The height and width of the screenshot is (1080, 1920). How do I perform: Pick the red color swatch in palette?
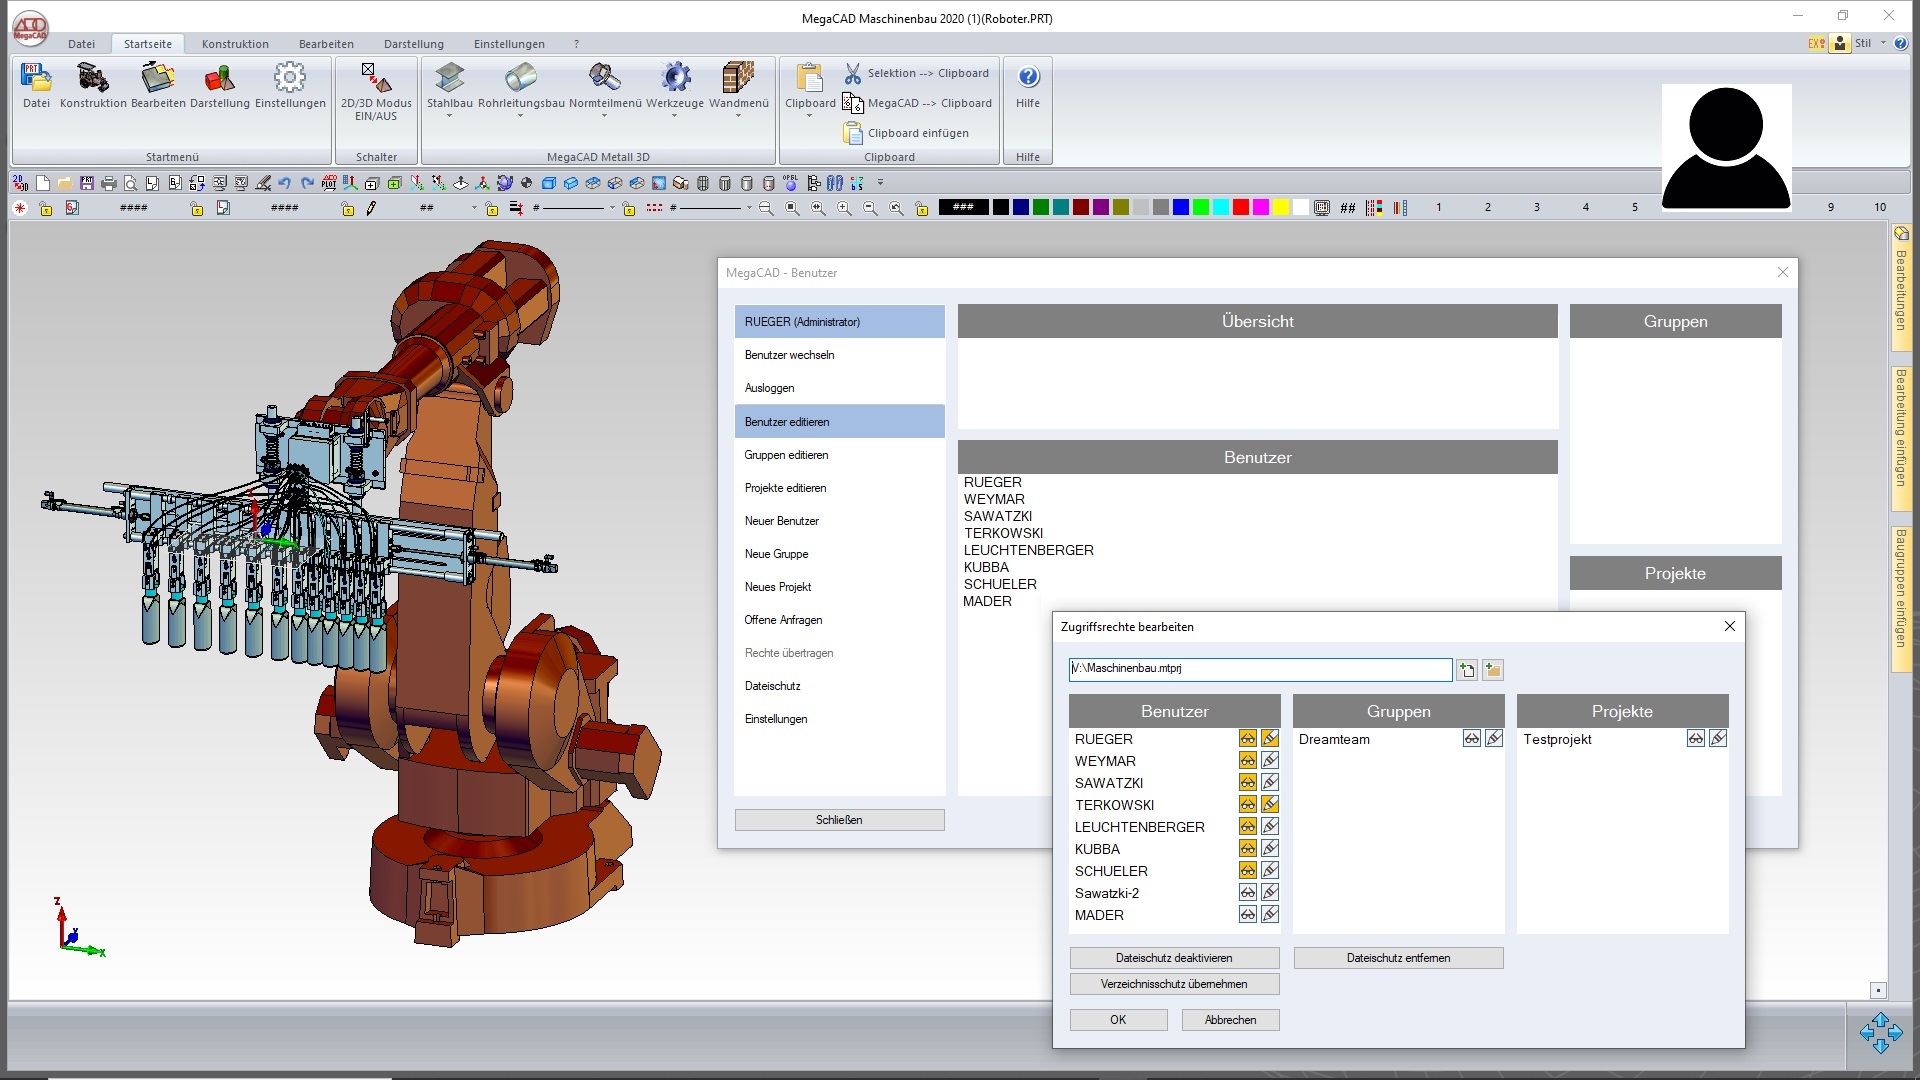1240,208
